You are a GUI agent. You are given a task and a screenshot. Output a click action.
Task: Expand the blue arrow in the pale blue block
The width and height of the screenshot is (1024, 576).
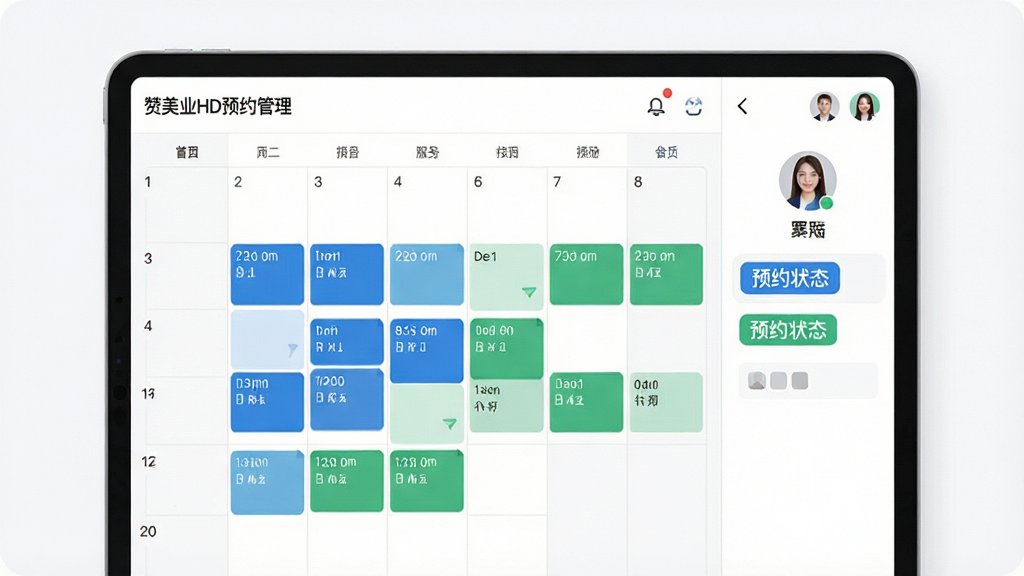point(293,350)
